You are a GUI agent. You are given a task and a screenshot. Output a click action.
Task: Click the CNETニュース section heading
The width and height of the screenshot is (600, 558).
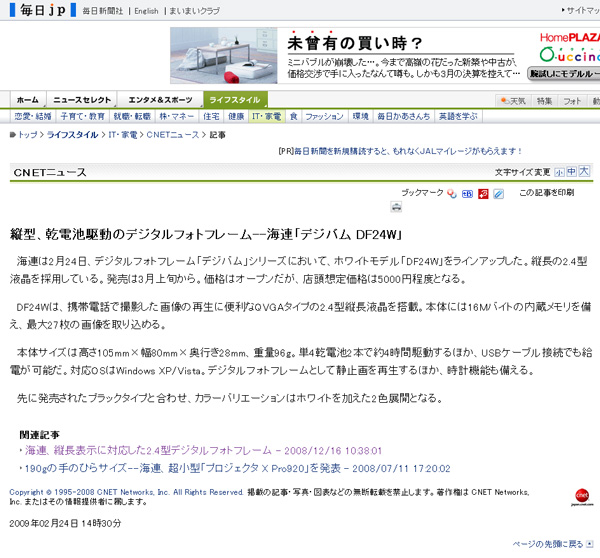coord(50,173)
